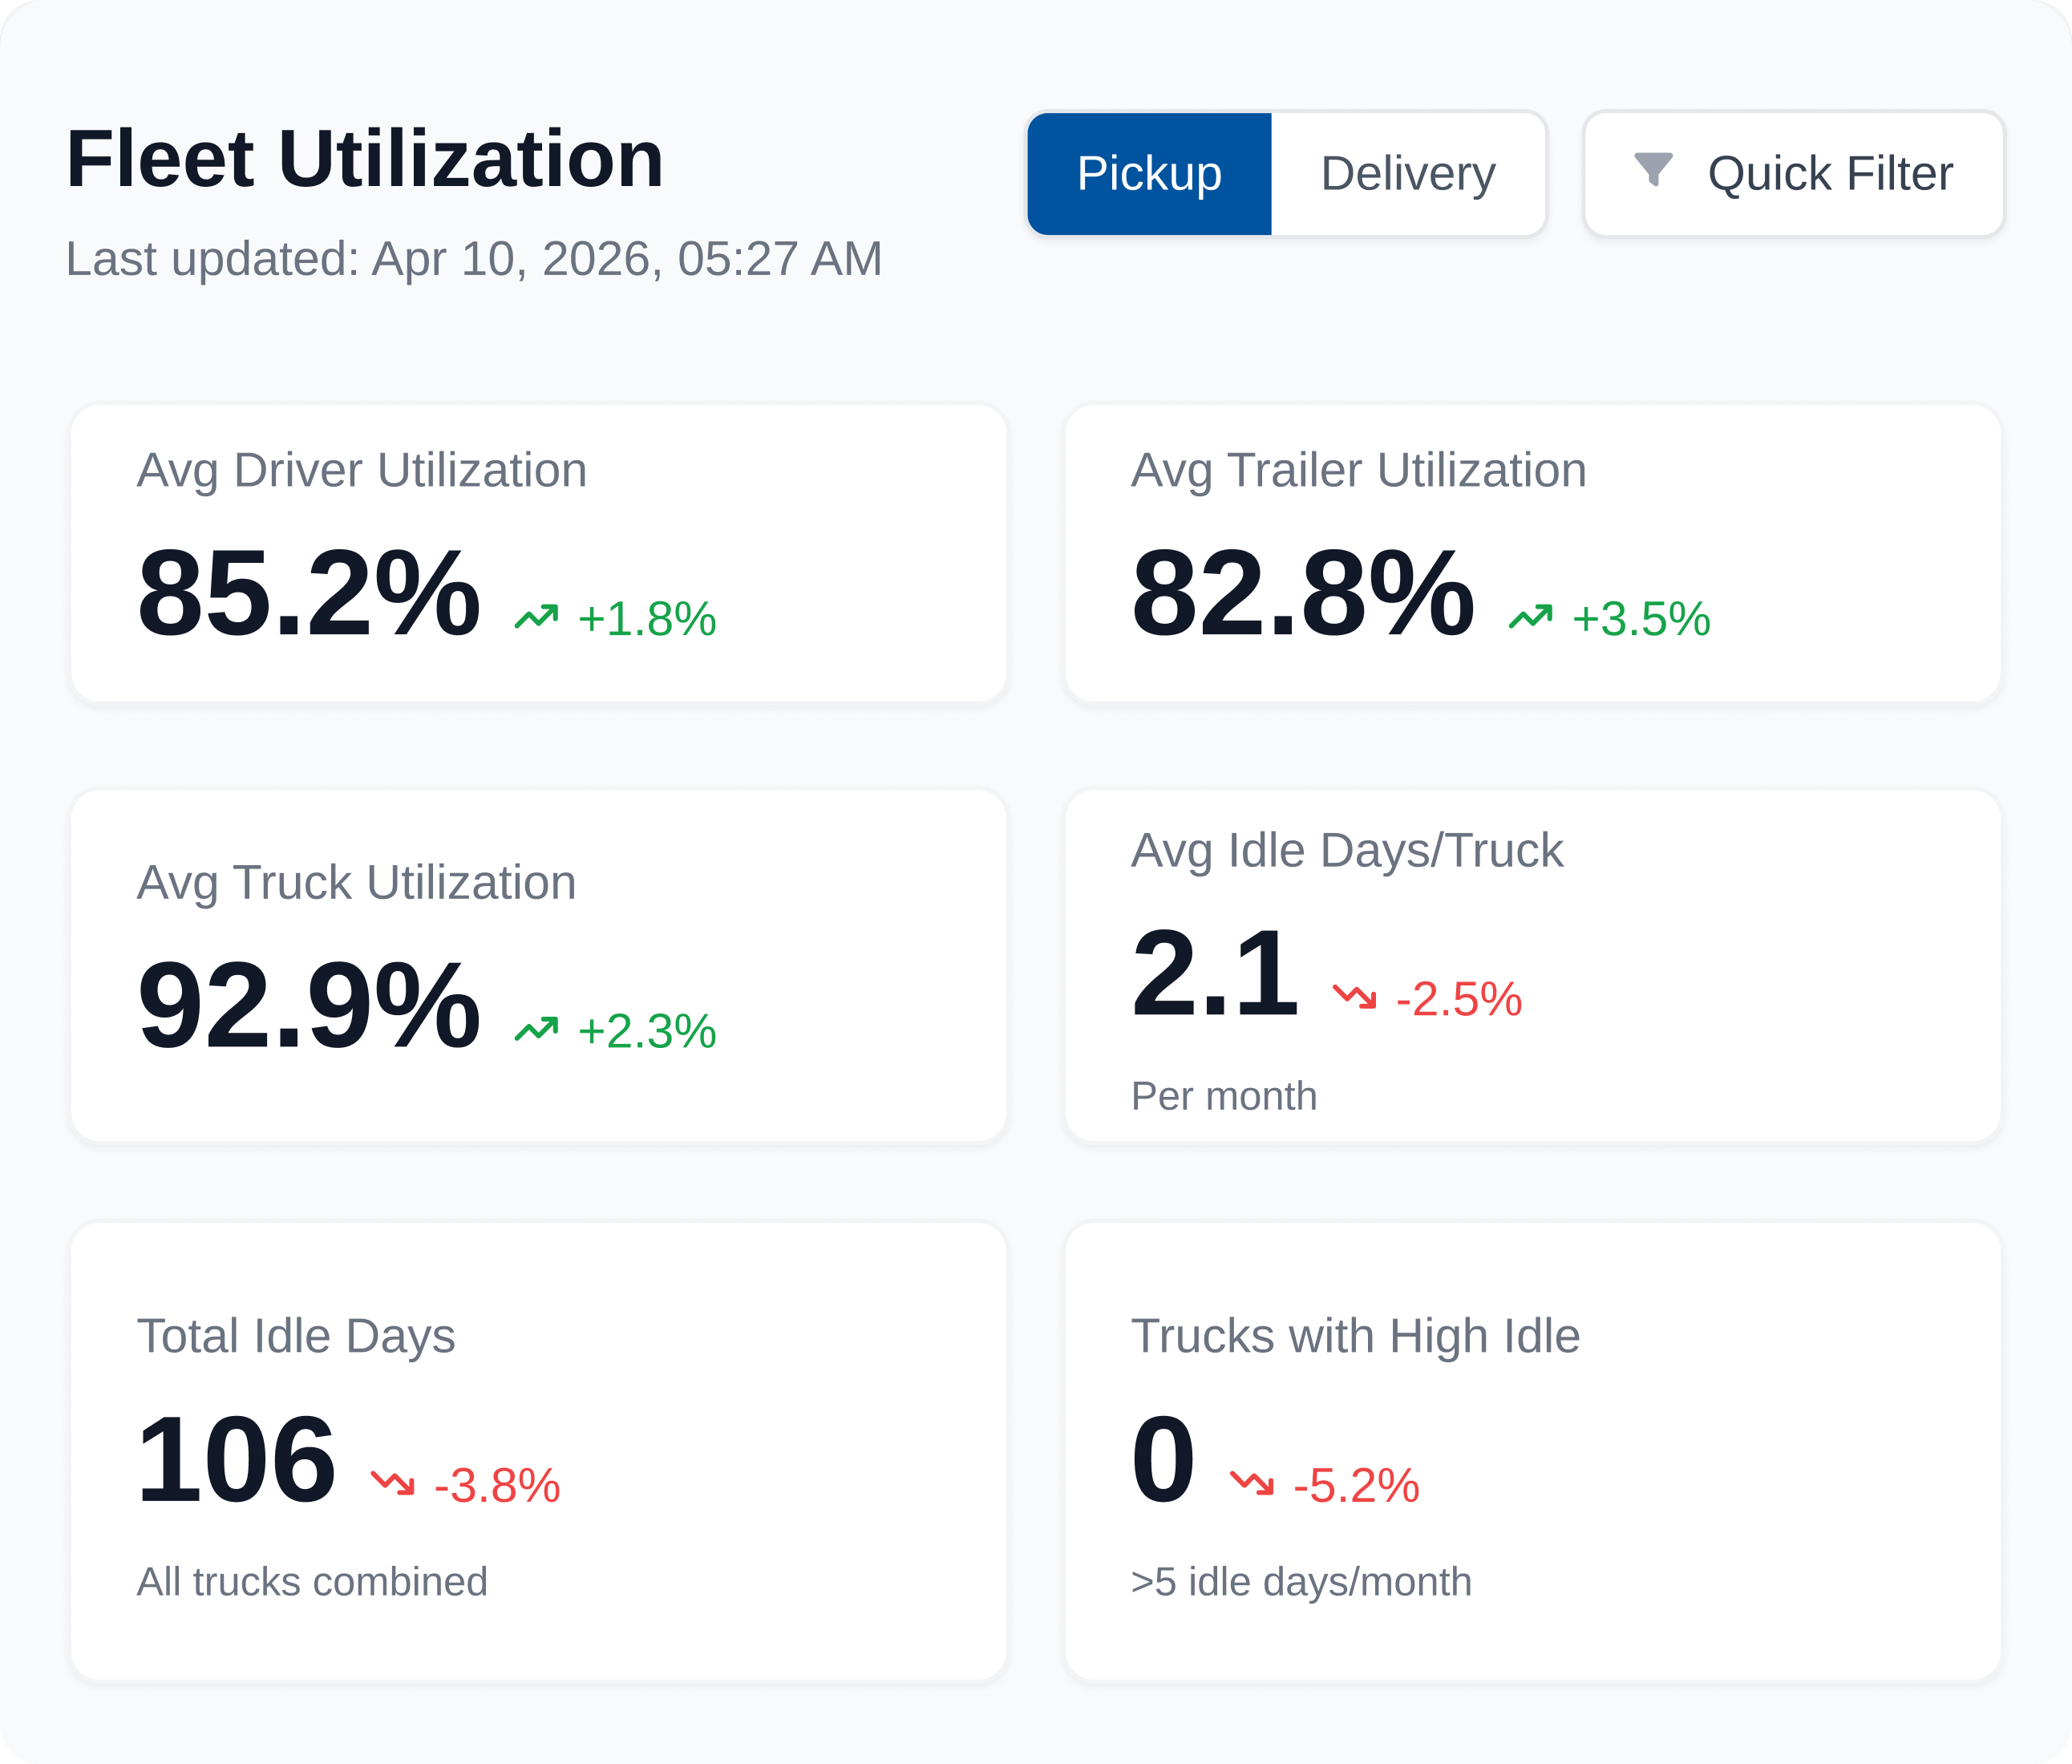Screen dimensions: 2072x1764
Task: Click the Avg Truck Utilization label
Action: point(357,883)
